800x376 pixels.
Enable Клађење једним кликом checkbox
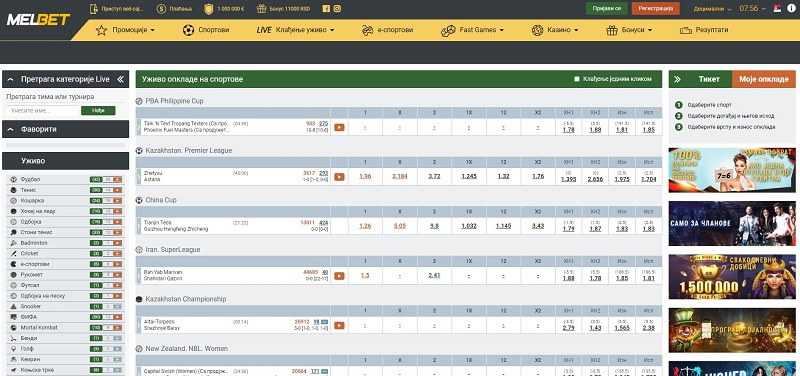tap(577, 79)
